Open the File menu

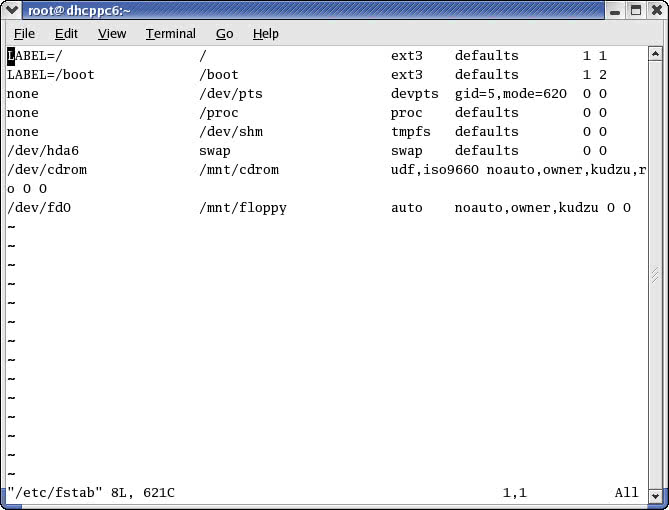(24, 34)
